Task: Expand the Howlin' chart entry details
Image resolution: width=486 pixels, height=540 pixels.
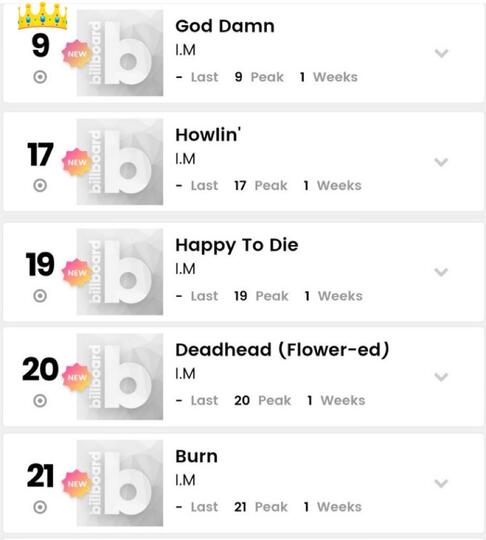Action: coord(441,162)
